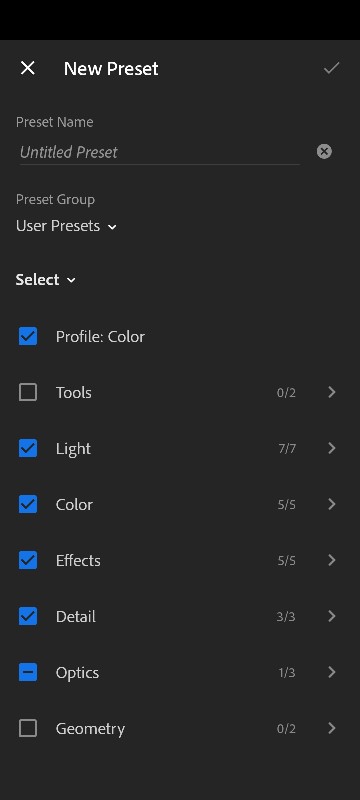Toggle the Color settings checkbox
The width and height of the screenshot is (360, 800).
[x=28, y=505]
